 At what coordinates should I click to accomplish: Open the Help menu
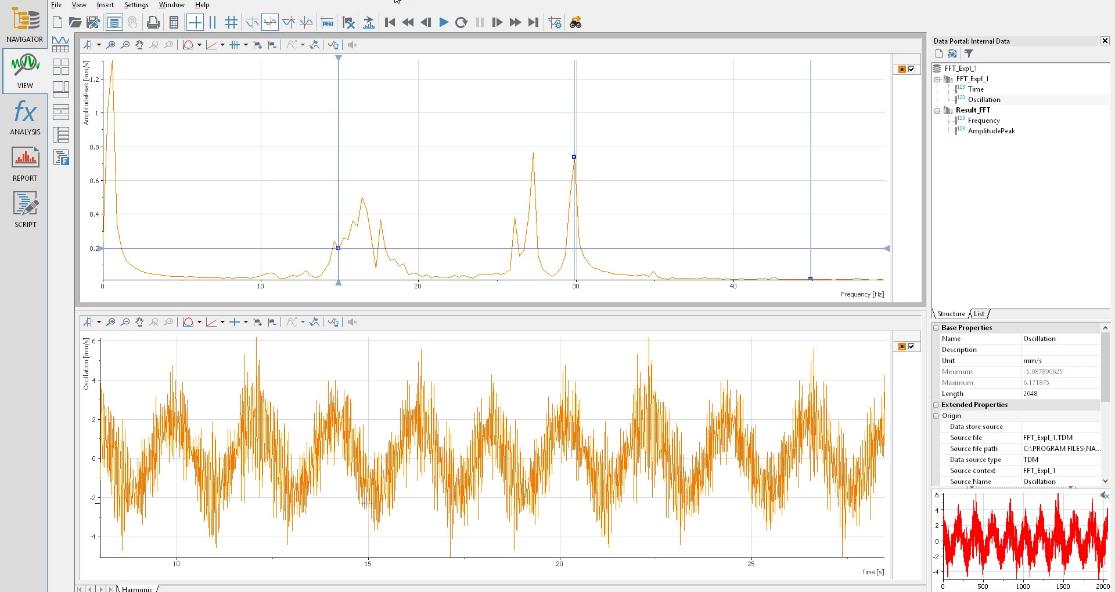202,4
